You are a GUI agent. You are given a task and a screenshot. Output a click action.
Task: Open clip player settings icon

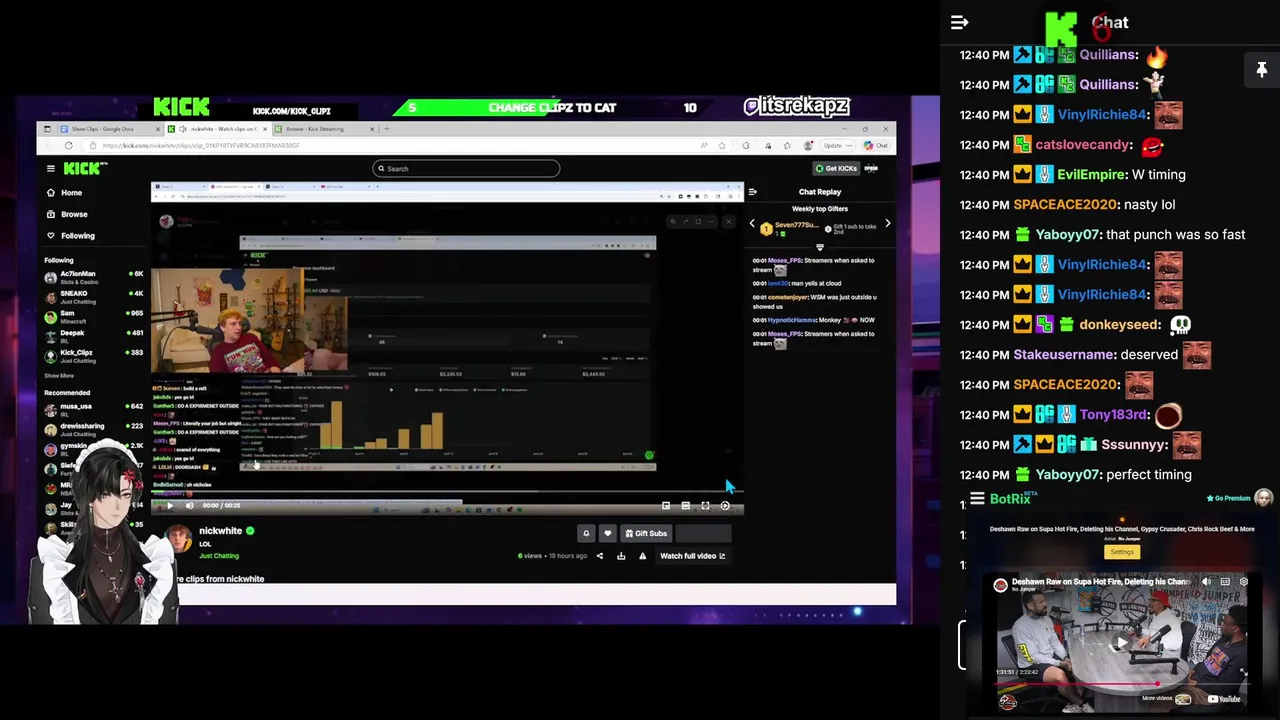[x=725, y=506]
